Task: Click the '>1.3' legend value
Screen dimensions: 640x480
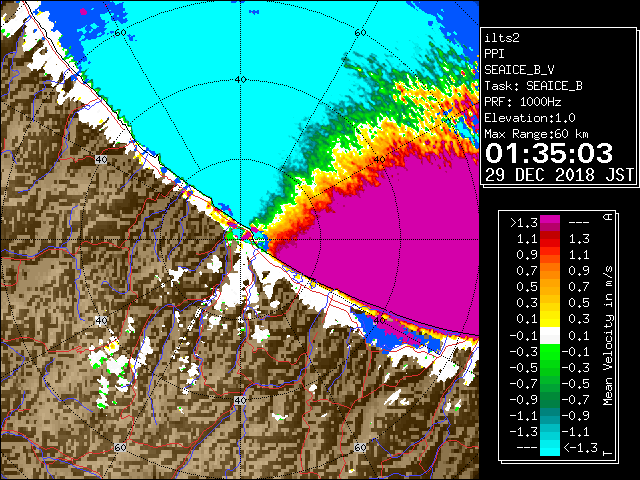Action: pyautogui.click(x=523, y=223)
